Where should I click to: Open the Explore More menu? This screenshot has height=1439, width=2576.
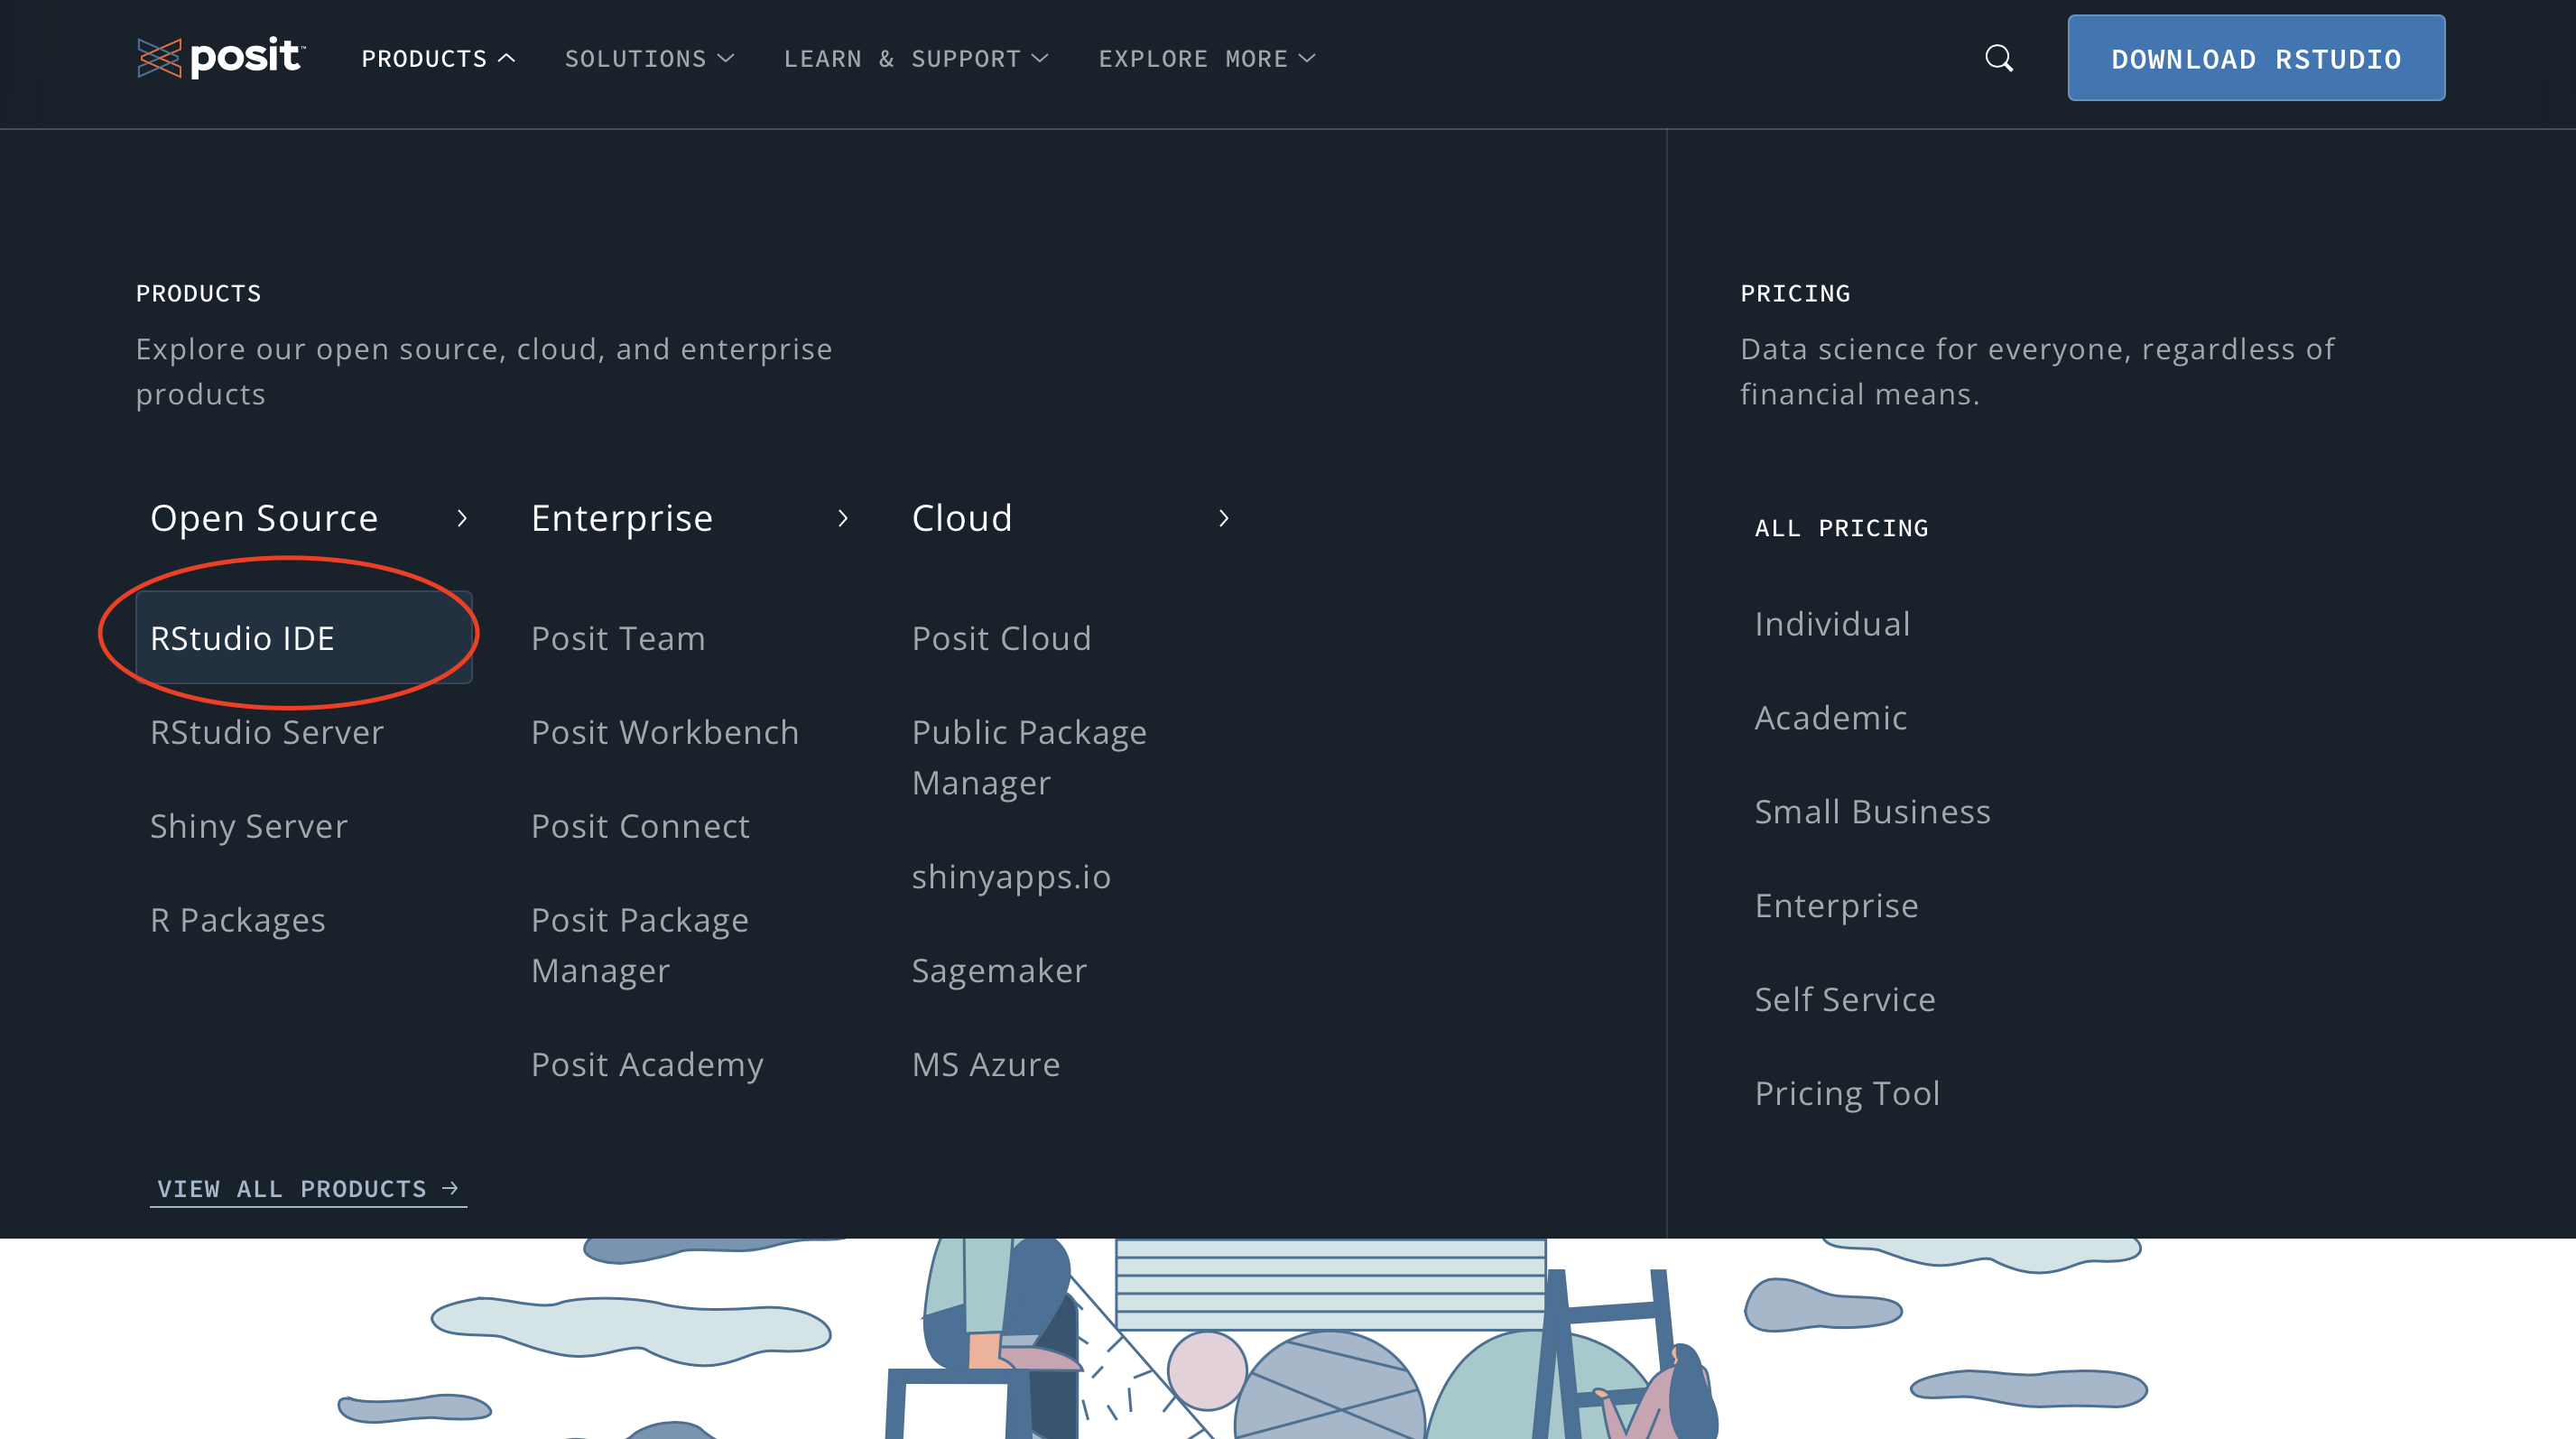(1206, 59)
